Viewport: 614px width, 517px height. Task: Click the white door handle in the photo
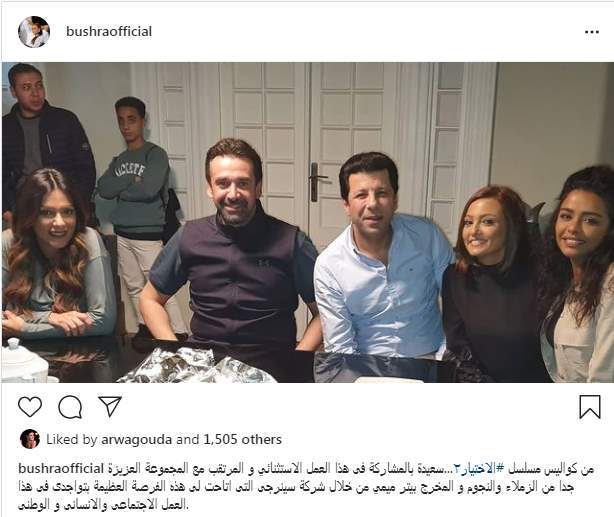[x=316, y=182]
